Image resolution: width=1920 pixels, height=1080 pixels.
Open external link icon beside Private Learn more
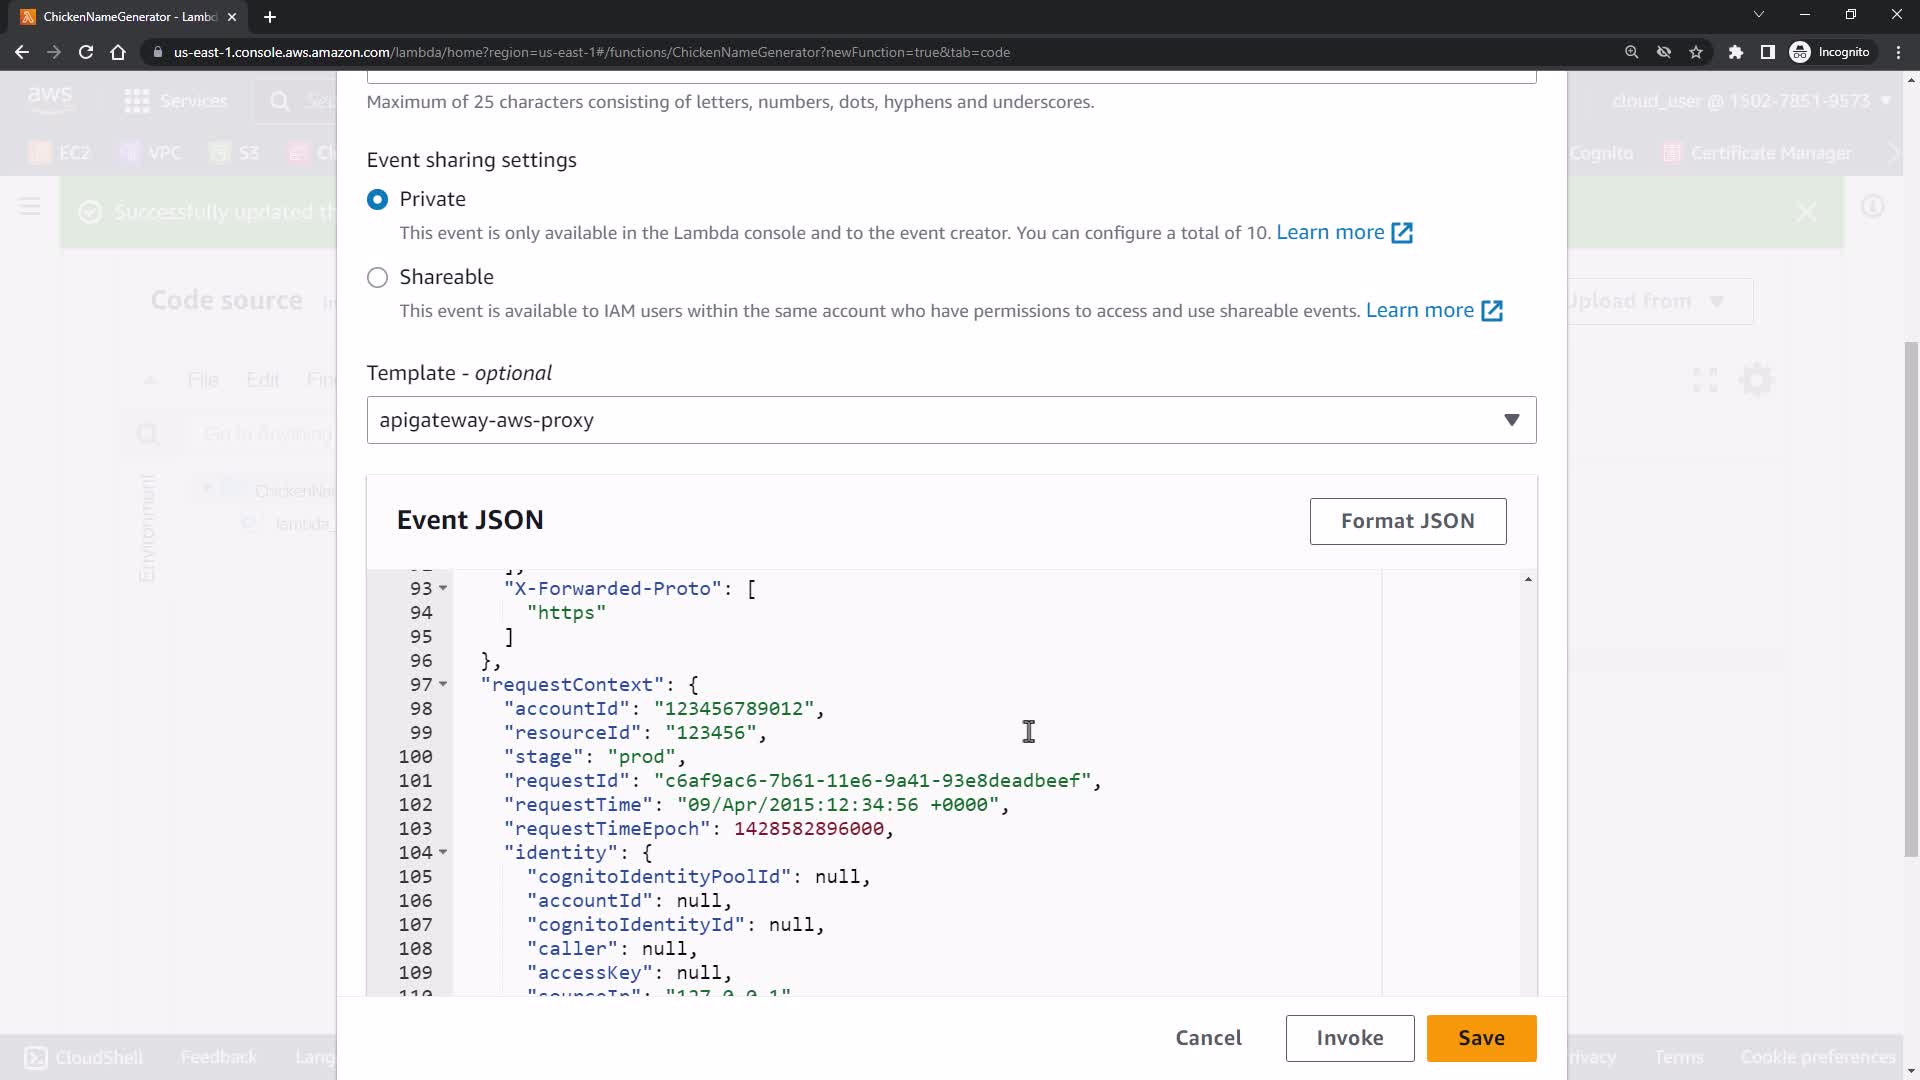pos(1402,233)
